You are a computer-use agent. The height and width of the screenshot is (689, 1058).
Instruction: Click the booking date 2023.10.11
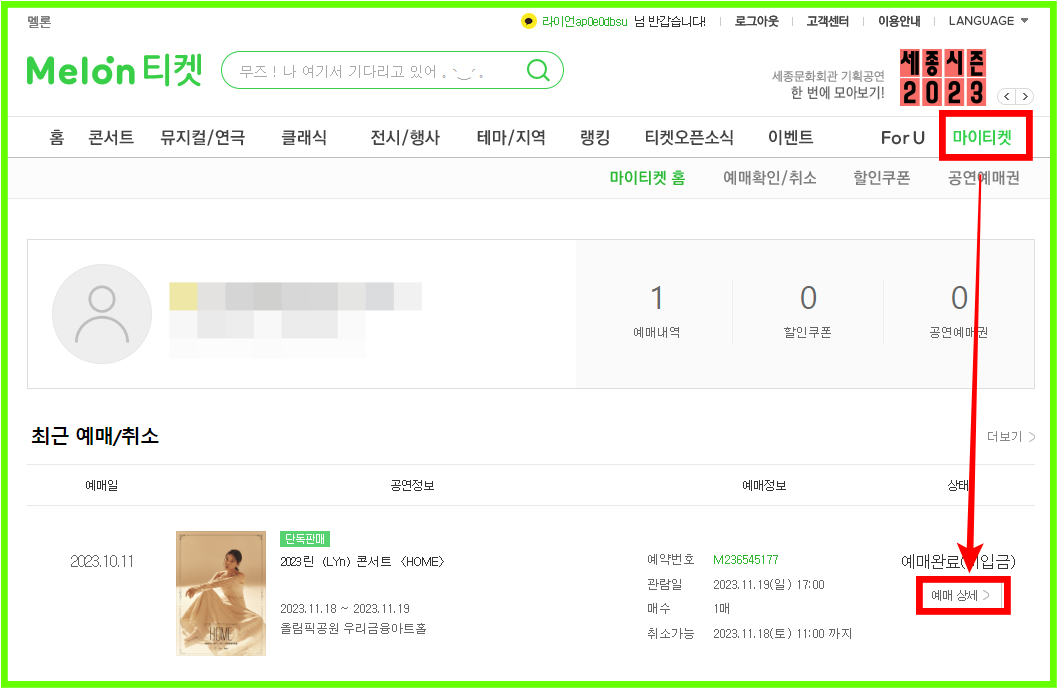click(102, 561)
